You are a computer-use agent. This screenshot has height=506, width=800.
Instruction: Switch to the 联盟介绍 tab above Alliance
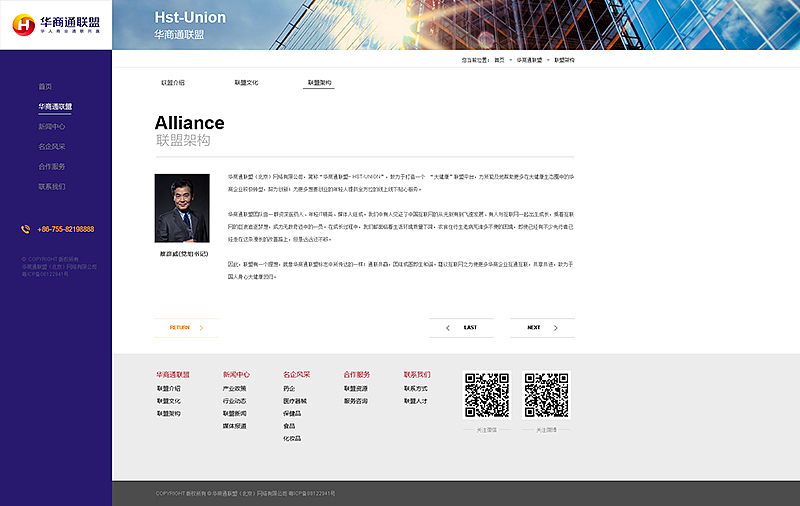coord(173,83)
